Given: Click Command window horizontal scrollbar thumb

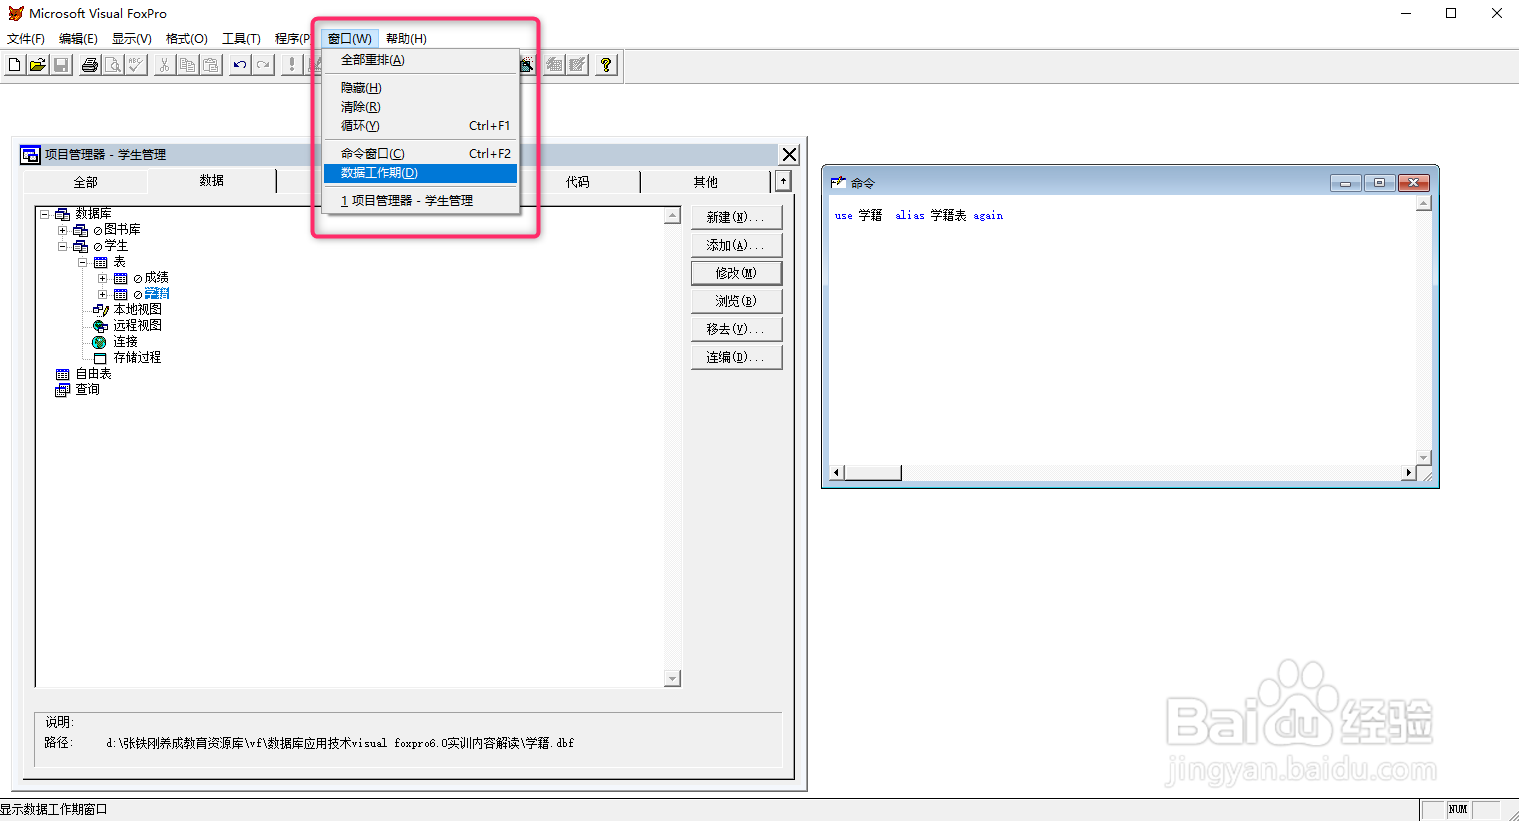Looking at the screenshot, I should point(873,473).
